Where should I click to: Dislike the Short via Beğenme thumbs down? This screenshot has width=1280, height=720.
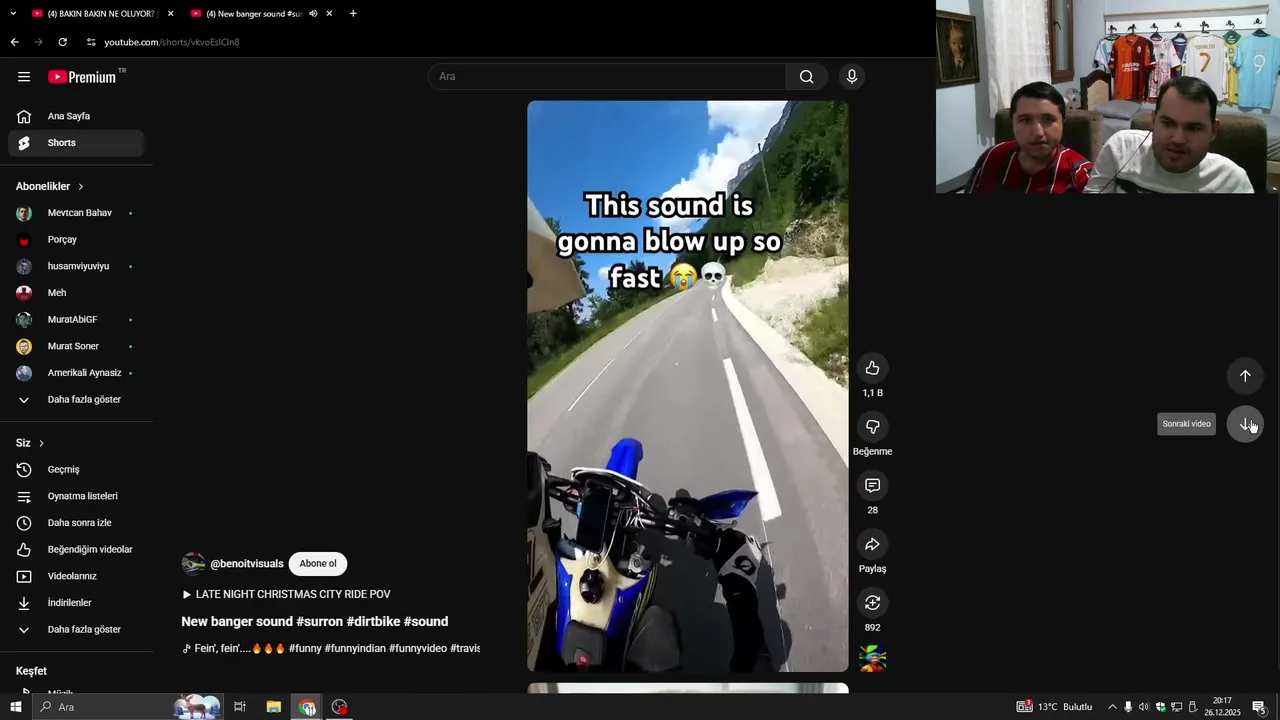tap(872, 427)
